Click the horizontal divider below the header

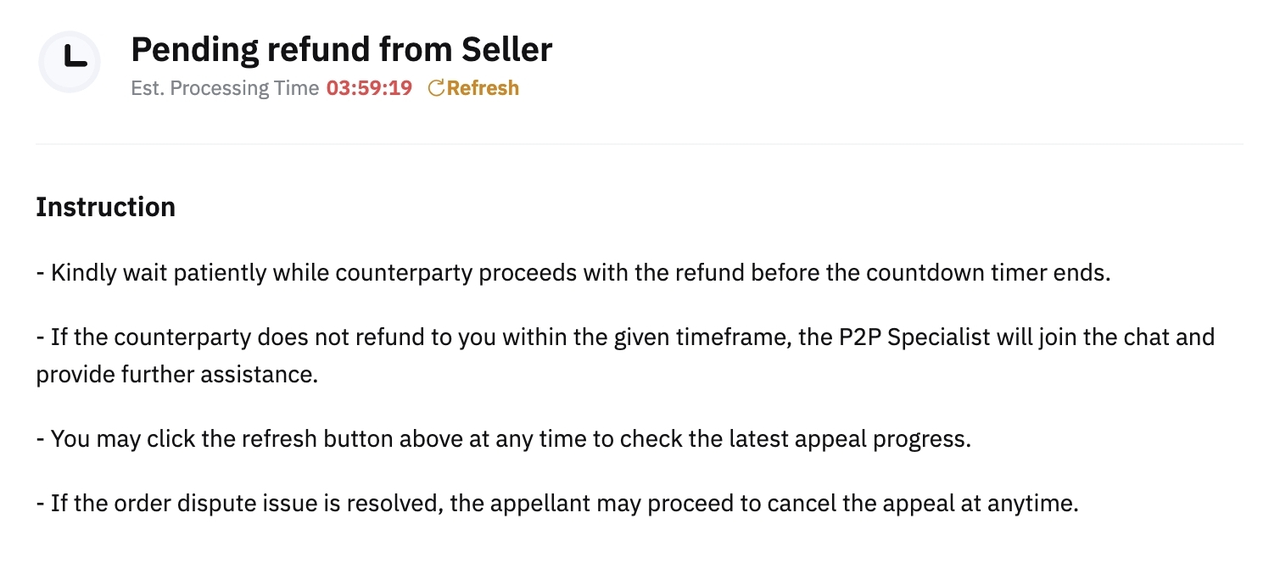(640, 144)
